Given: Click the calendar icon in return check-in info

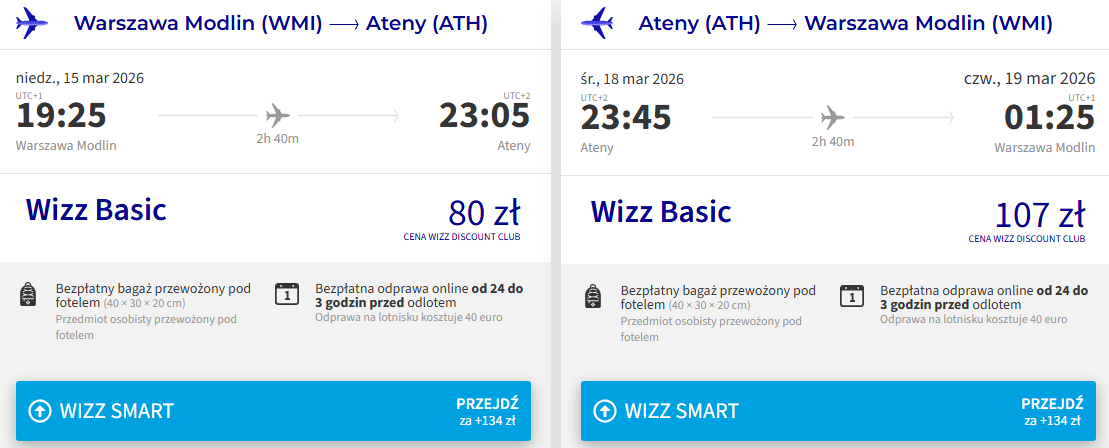Looking at the screenshot, I should (x=852, y=295).
